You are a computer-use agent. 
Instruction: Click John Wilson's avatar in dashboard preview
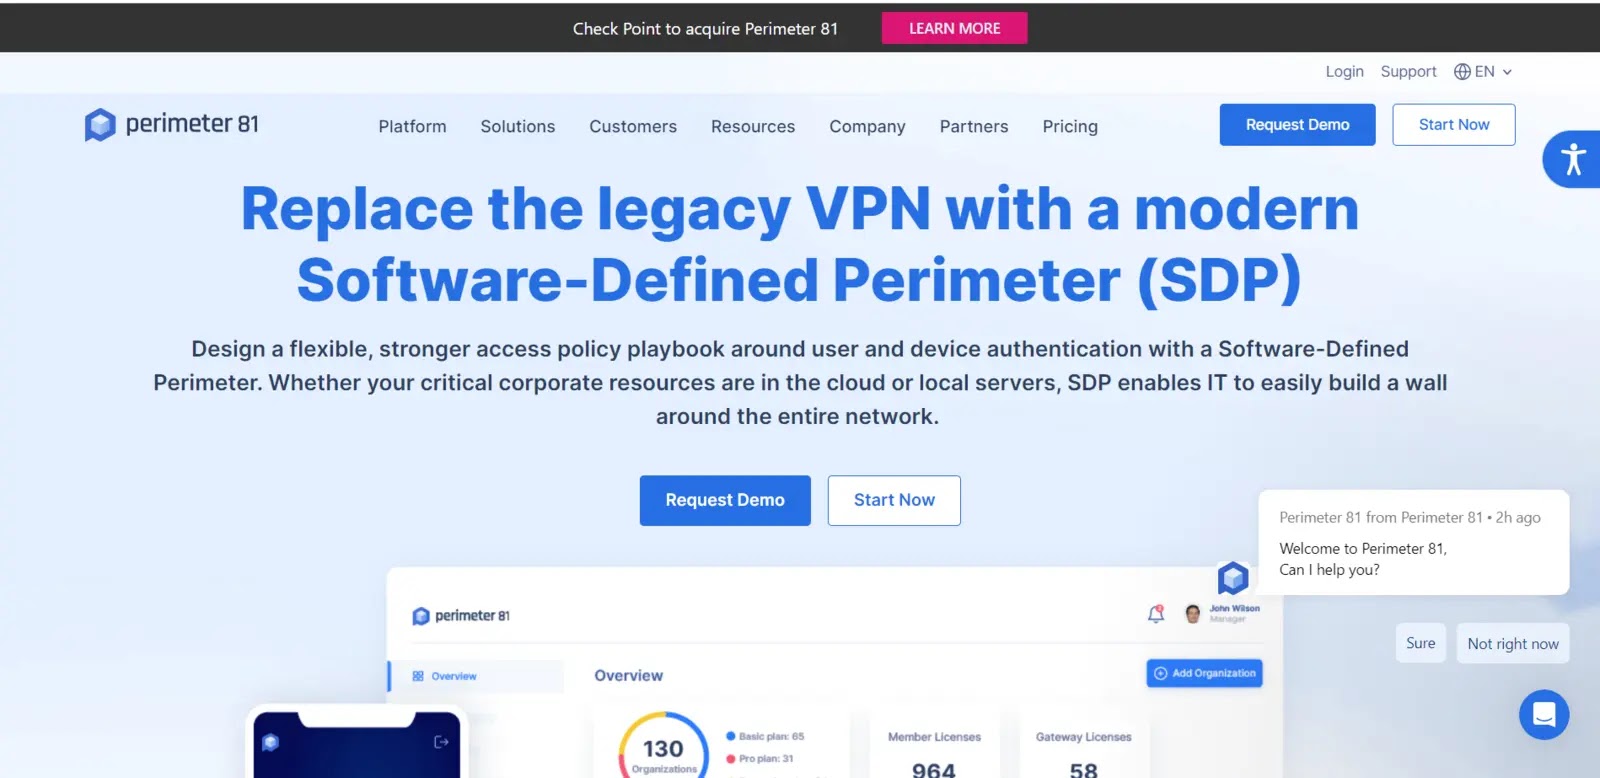click(1192, 614)
